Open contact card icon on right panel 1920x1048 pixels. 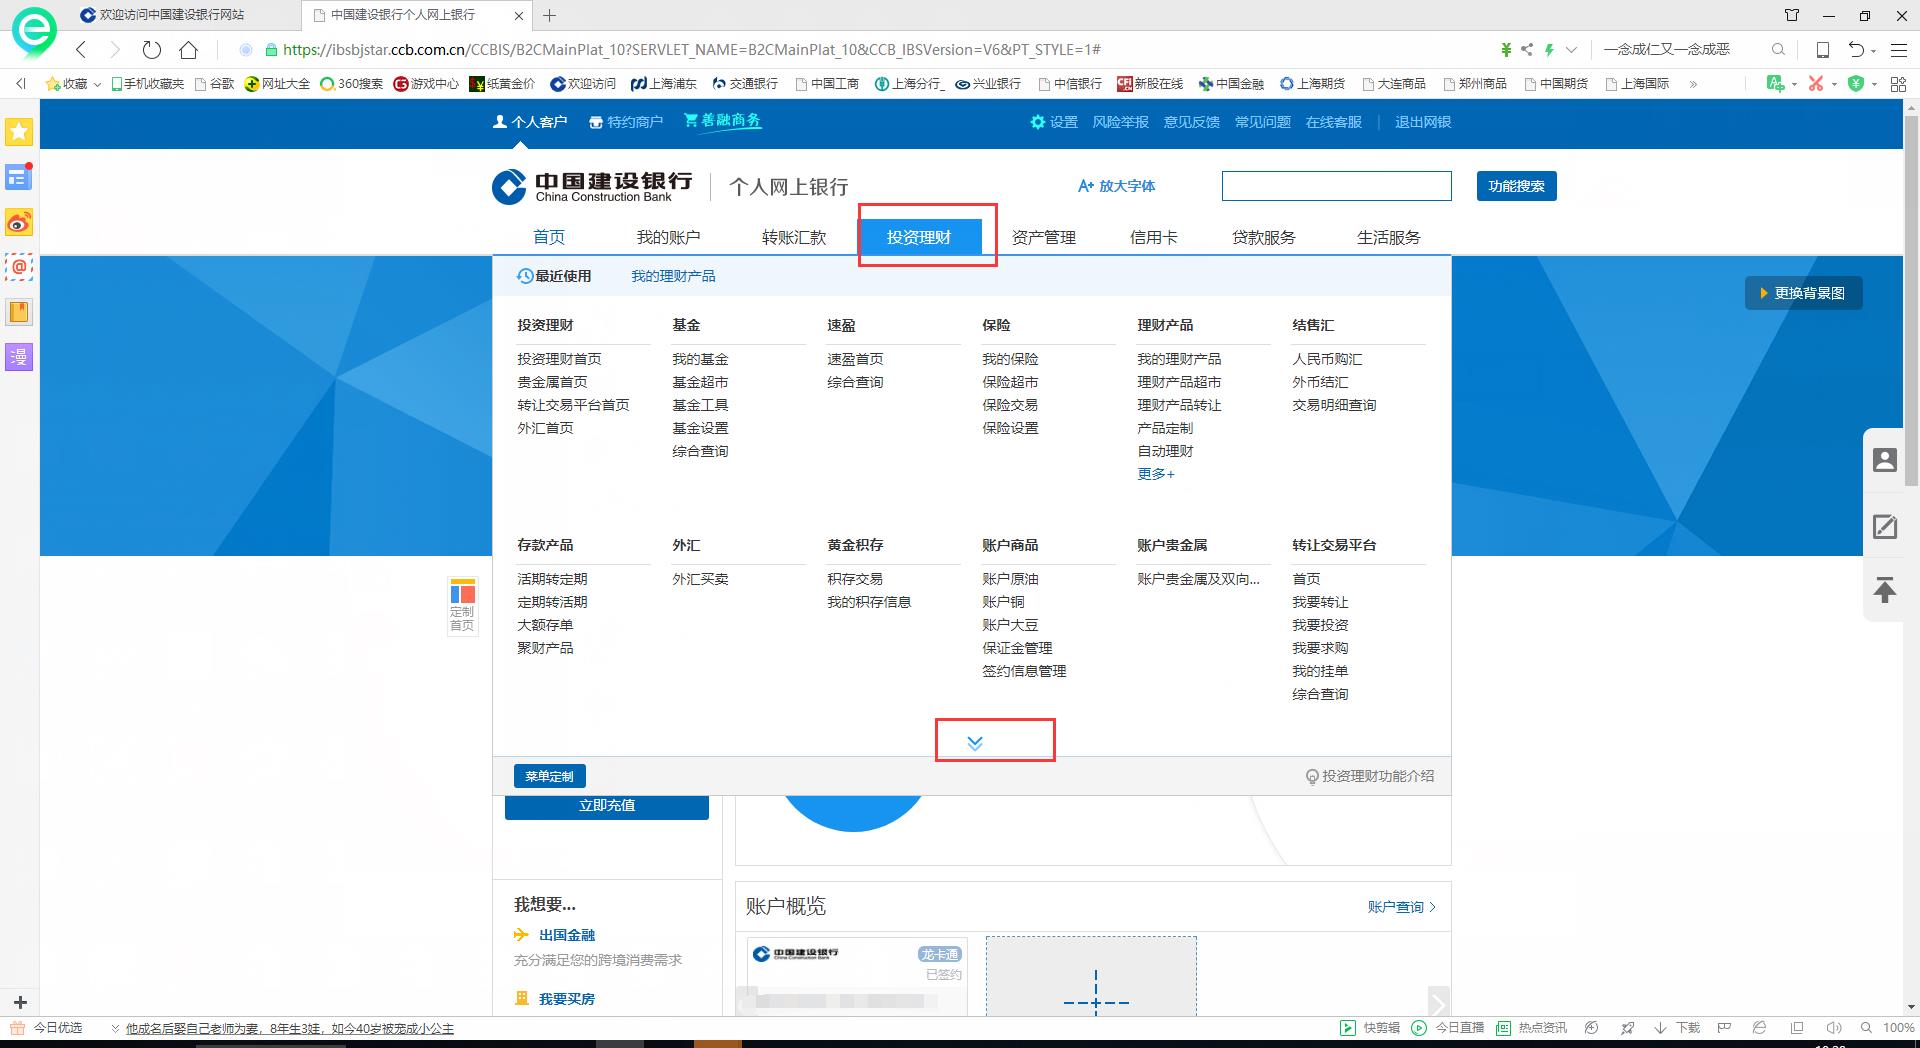pos(1885,460)
